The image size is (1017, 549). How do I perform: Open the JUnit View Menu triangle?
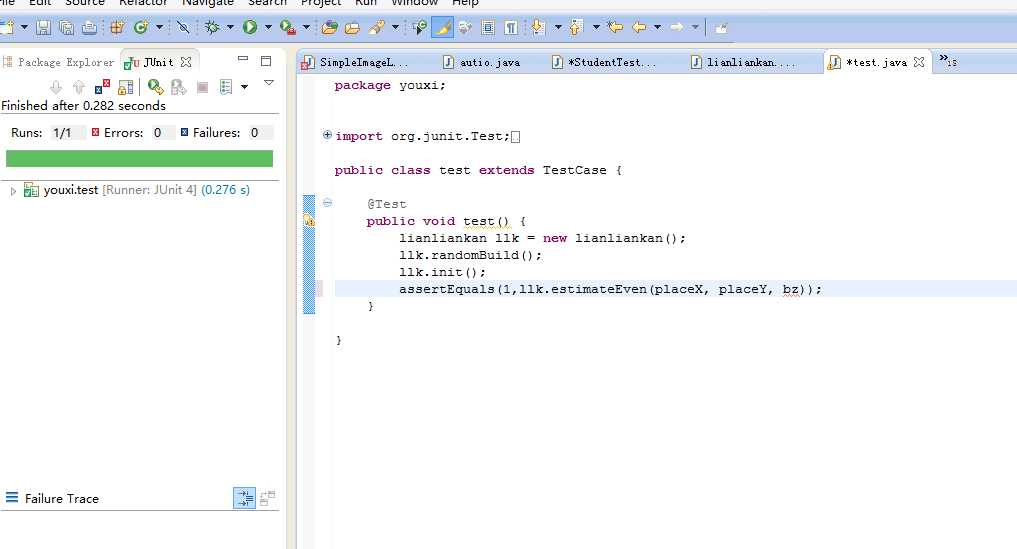pyautogui.click(x=269, y=83)
